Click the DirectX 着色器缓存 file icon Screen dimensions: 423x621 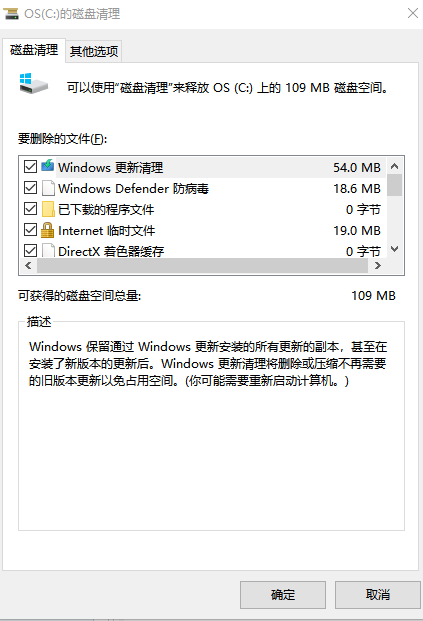[48, 251]
